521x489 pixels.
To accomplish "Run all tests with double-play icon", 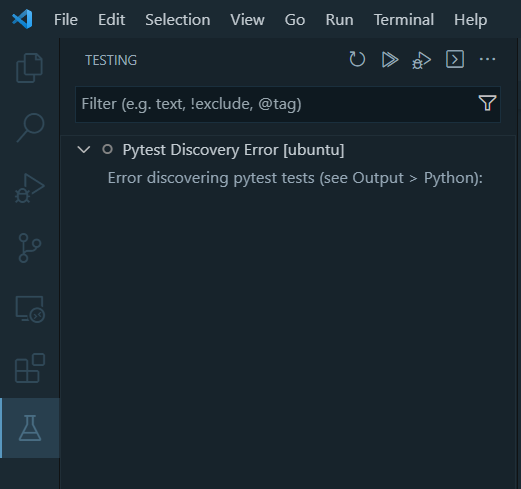I will point(390,59).
